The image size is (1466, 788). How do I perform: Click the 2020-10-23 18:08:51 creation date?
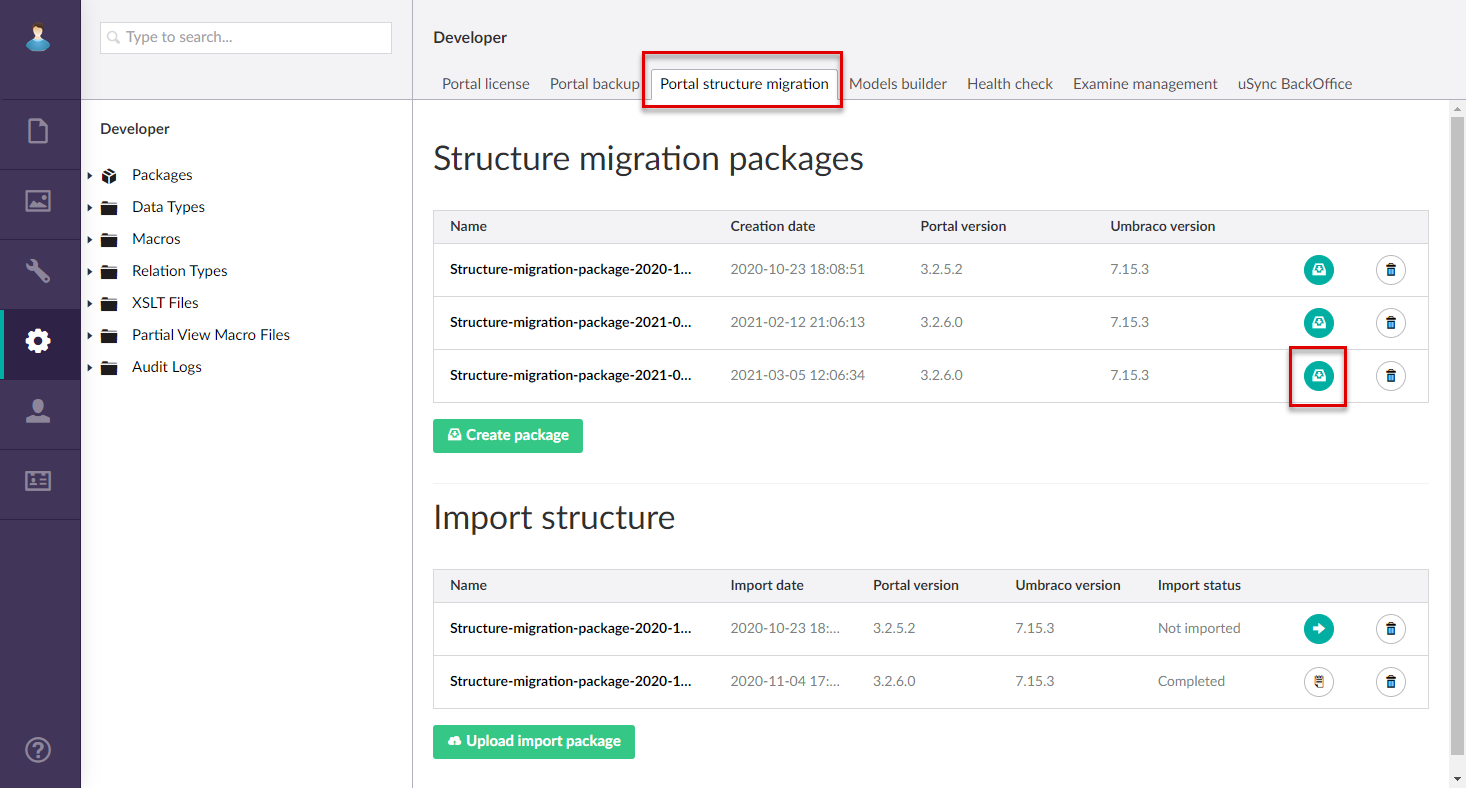798,270
